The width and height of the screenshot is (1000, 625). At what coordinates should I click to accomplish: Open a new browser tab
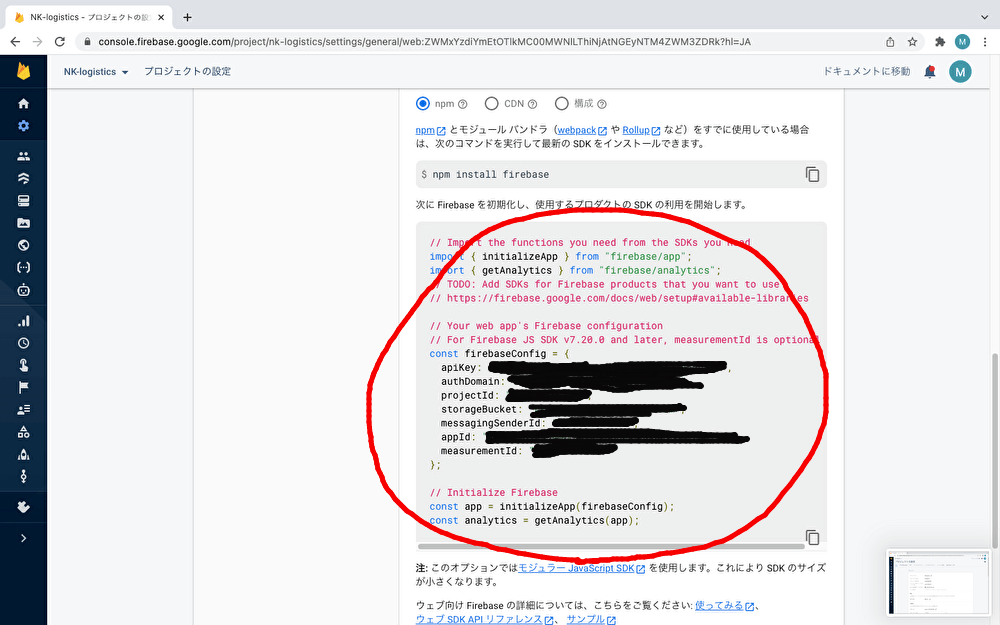[187, 17]
